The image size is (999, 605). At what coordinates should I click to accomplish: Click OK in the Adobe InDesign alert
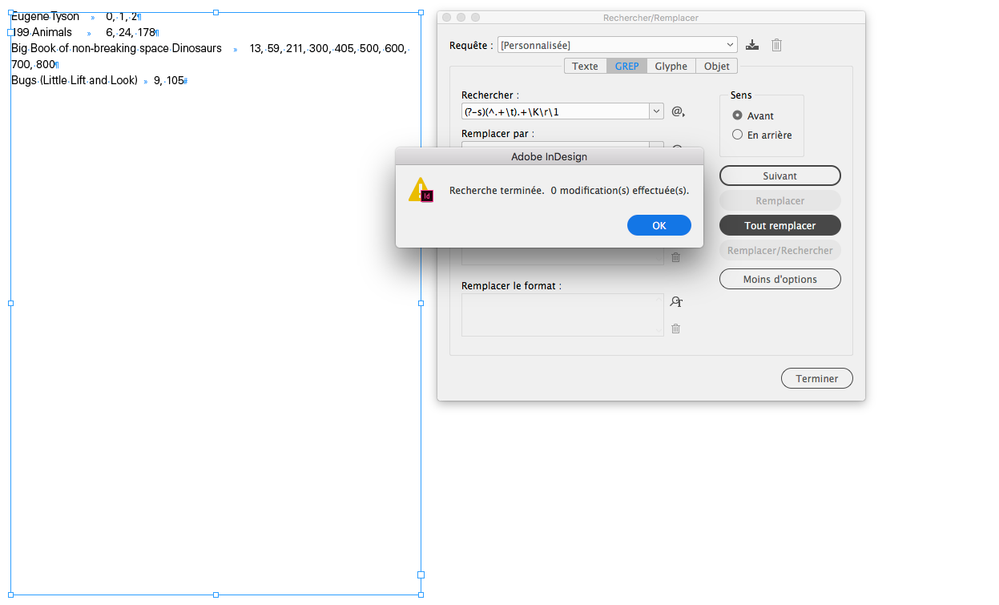point(659,225)
